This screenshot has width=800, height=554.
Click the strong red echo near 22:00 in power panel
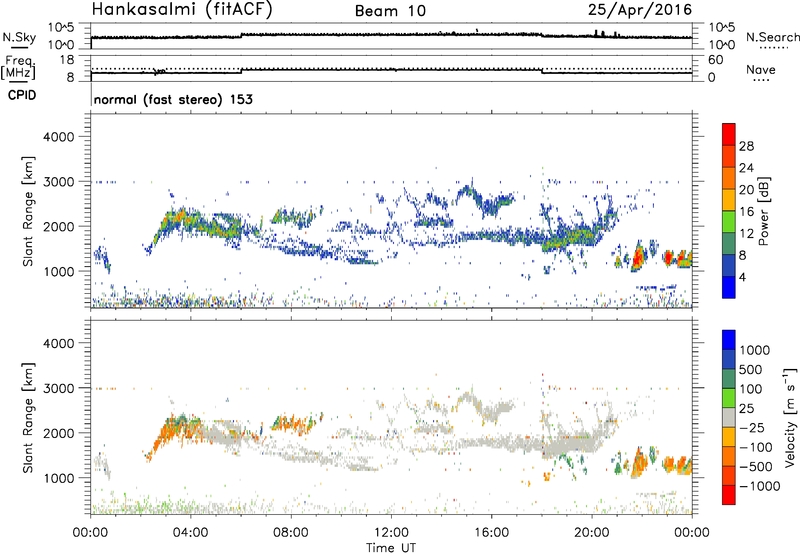click(637, 259)
